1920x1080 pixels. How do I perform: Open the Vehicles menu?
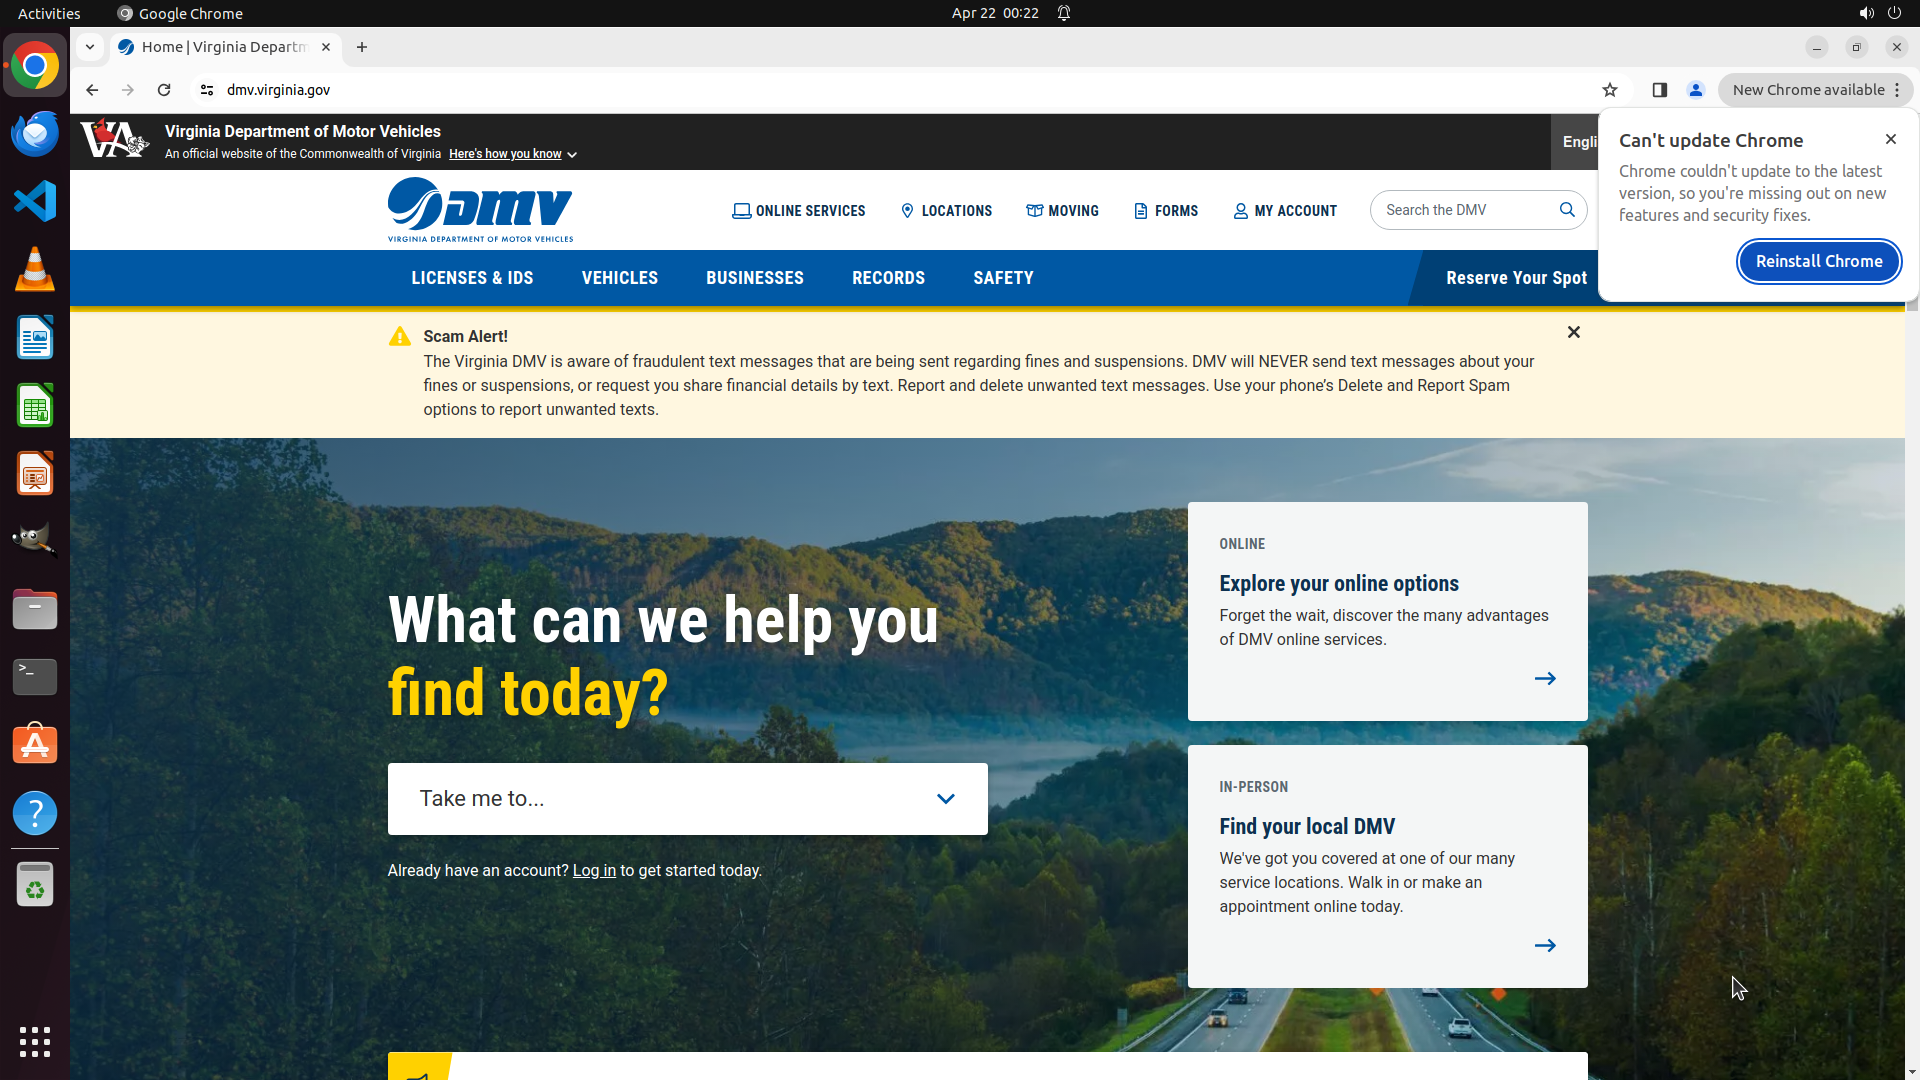click(620, 278)
